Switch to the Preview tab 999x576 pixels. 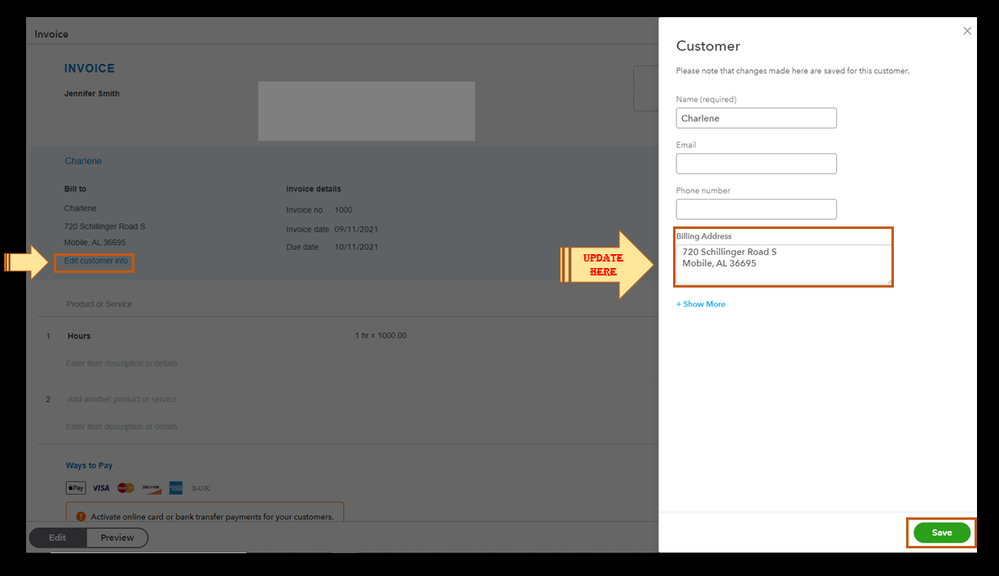(117, 537)
